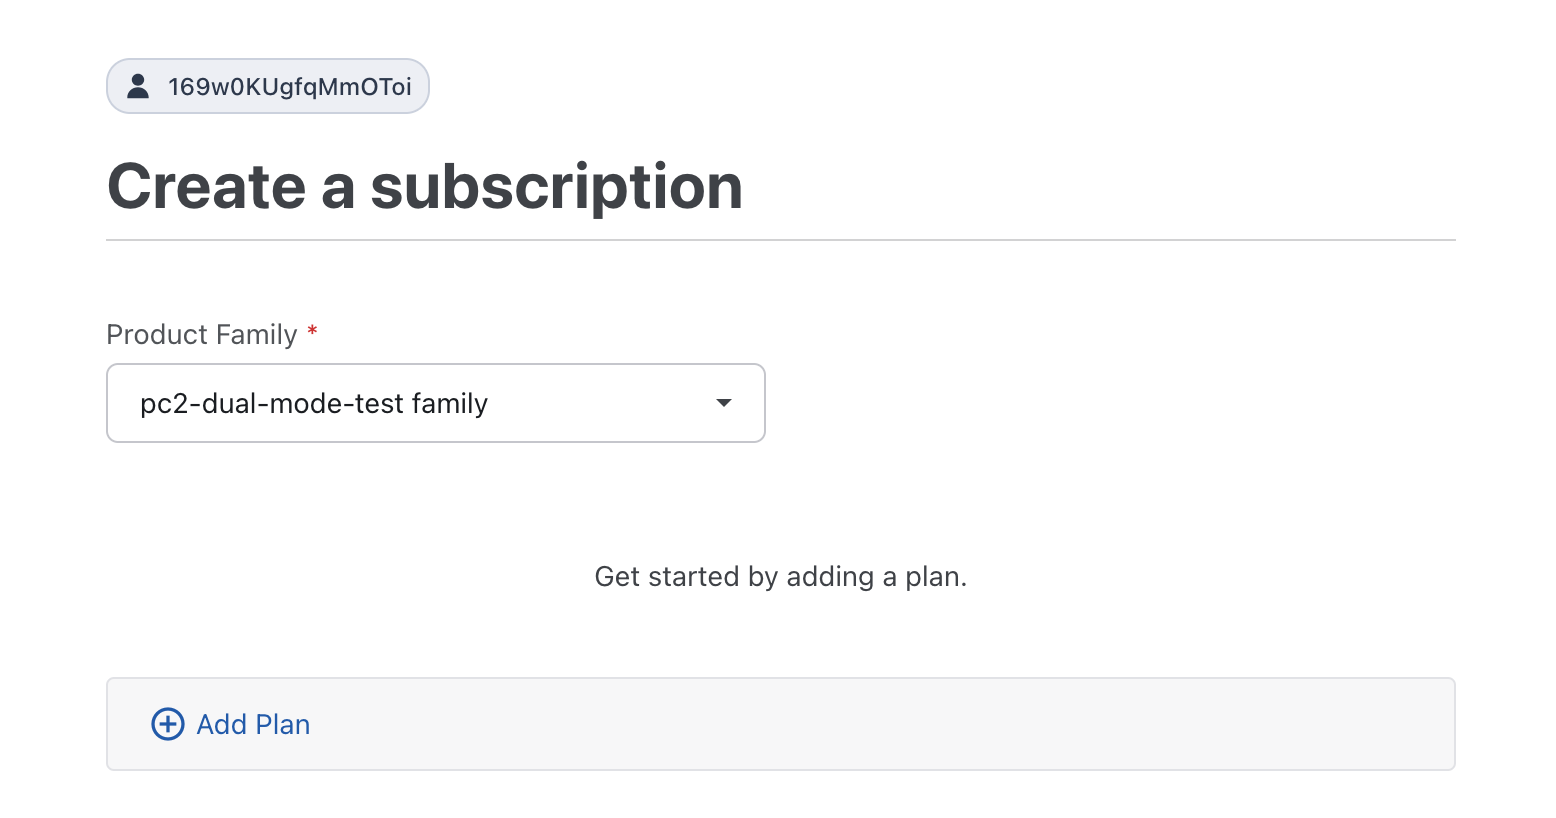The width and height of the screenshot is (1556, 818).
Task: Click the divider line under the heading
Action: [780, 240]
